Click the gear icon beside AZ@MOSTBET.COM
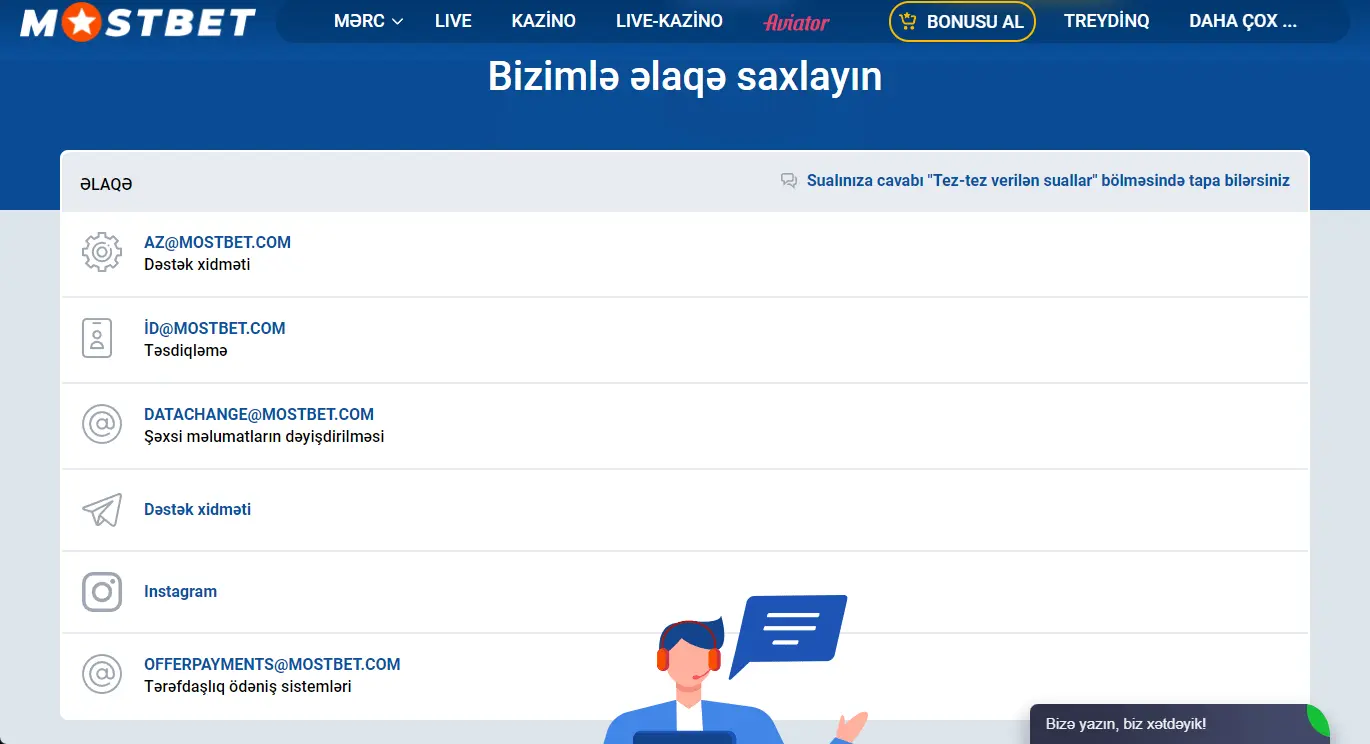The image size is (1370, 744). [101, 252]
